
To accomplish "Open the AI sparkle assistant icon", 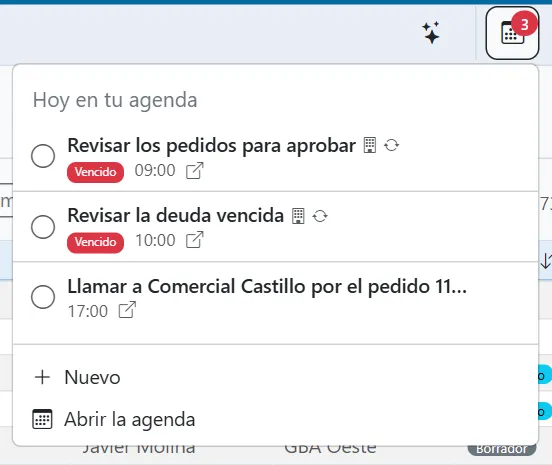I will pos(431,33).
